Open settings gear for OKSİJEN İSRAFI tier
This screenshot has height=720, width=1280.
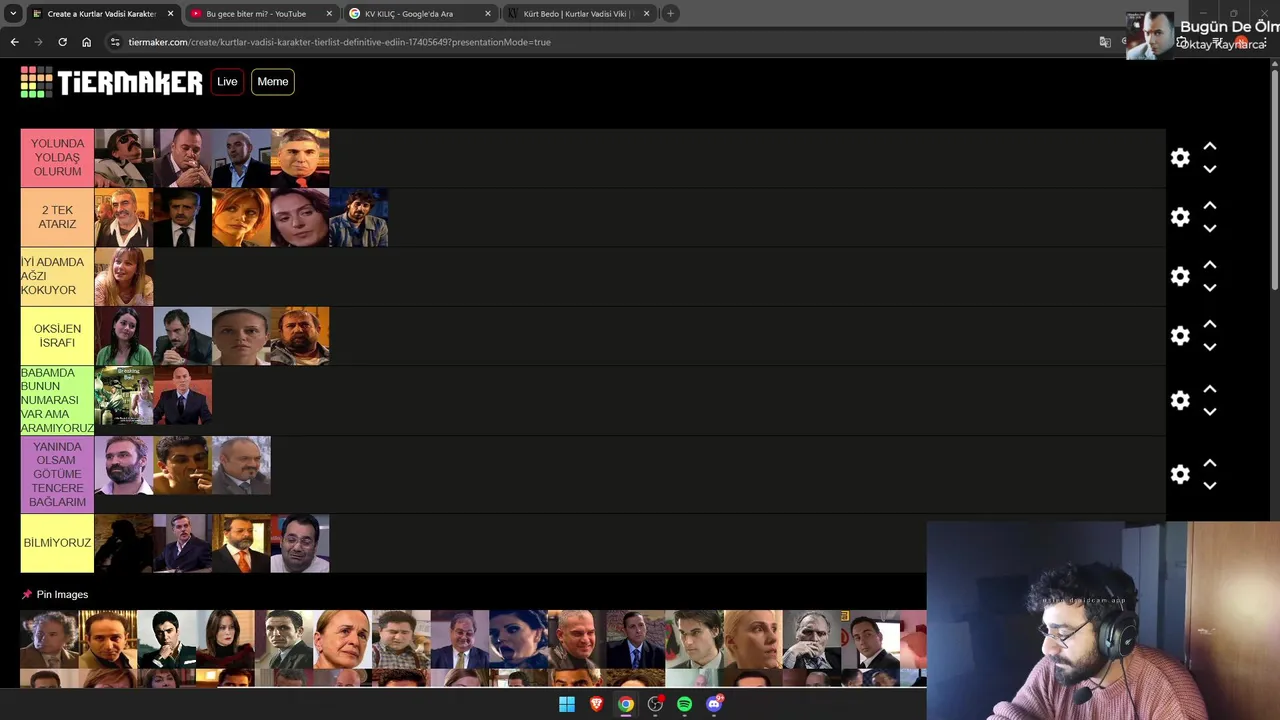point(1180,335)
